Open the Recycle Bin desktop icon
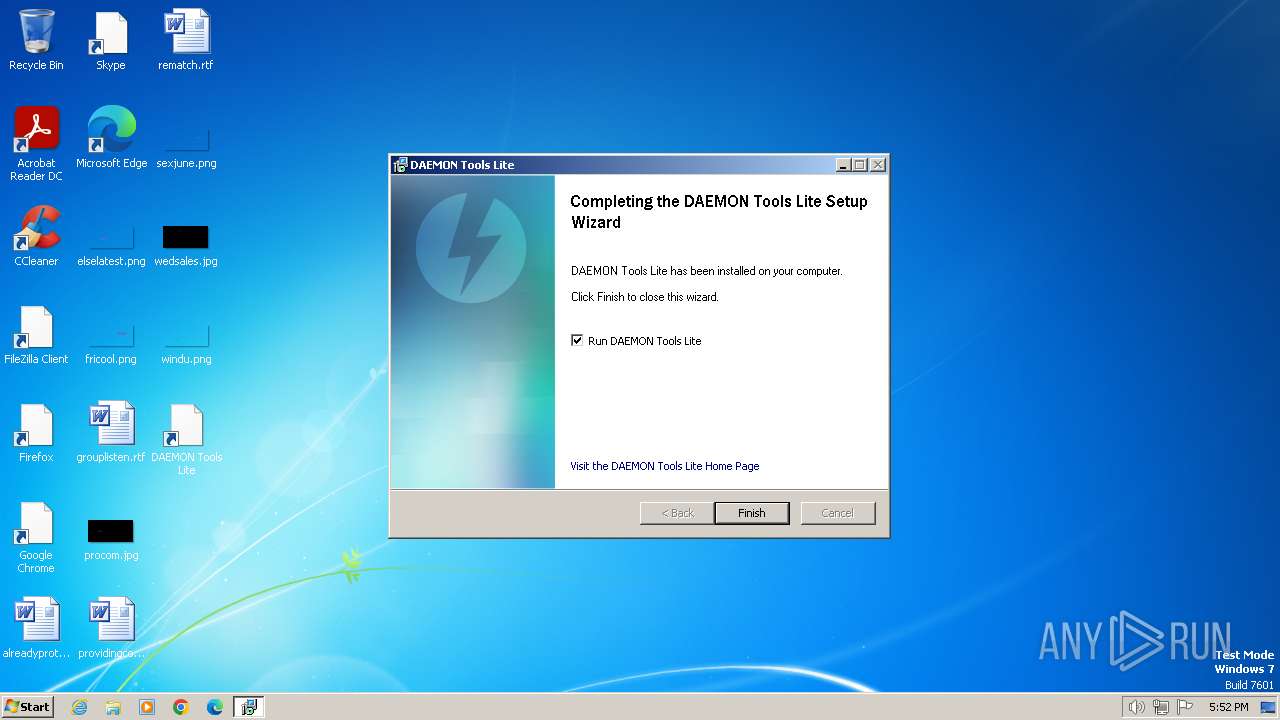 [36, 41]
